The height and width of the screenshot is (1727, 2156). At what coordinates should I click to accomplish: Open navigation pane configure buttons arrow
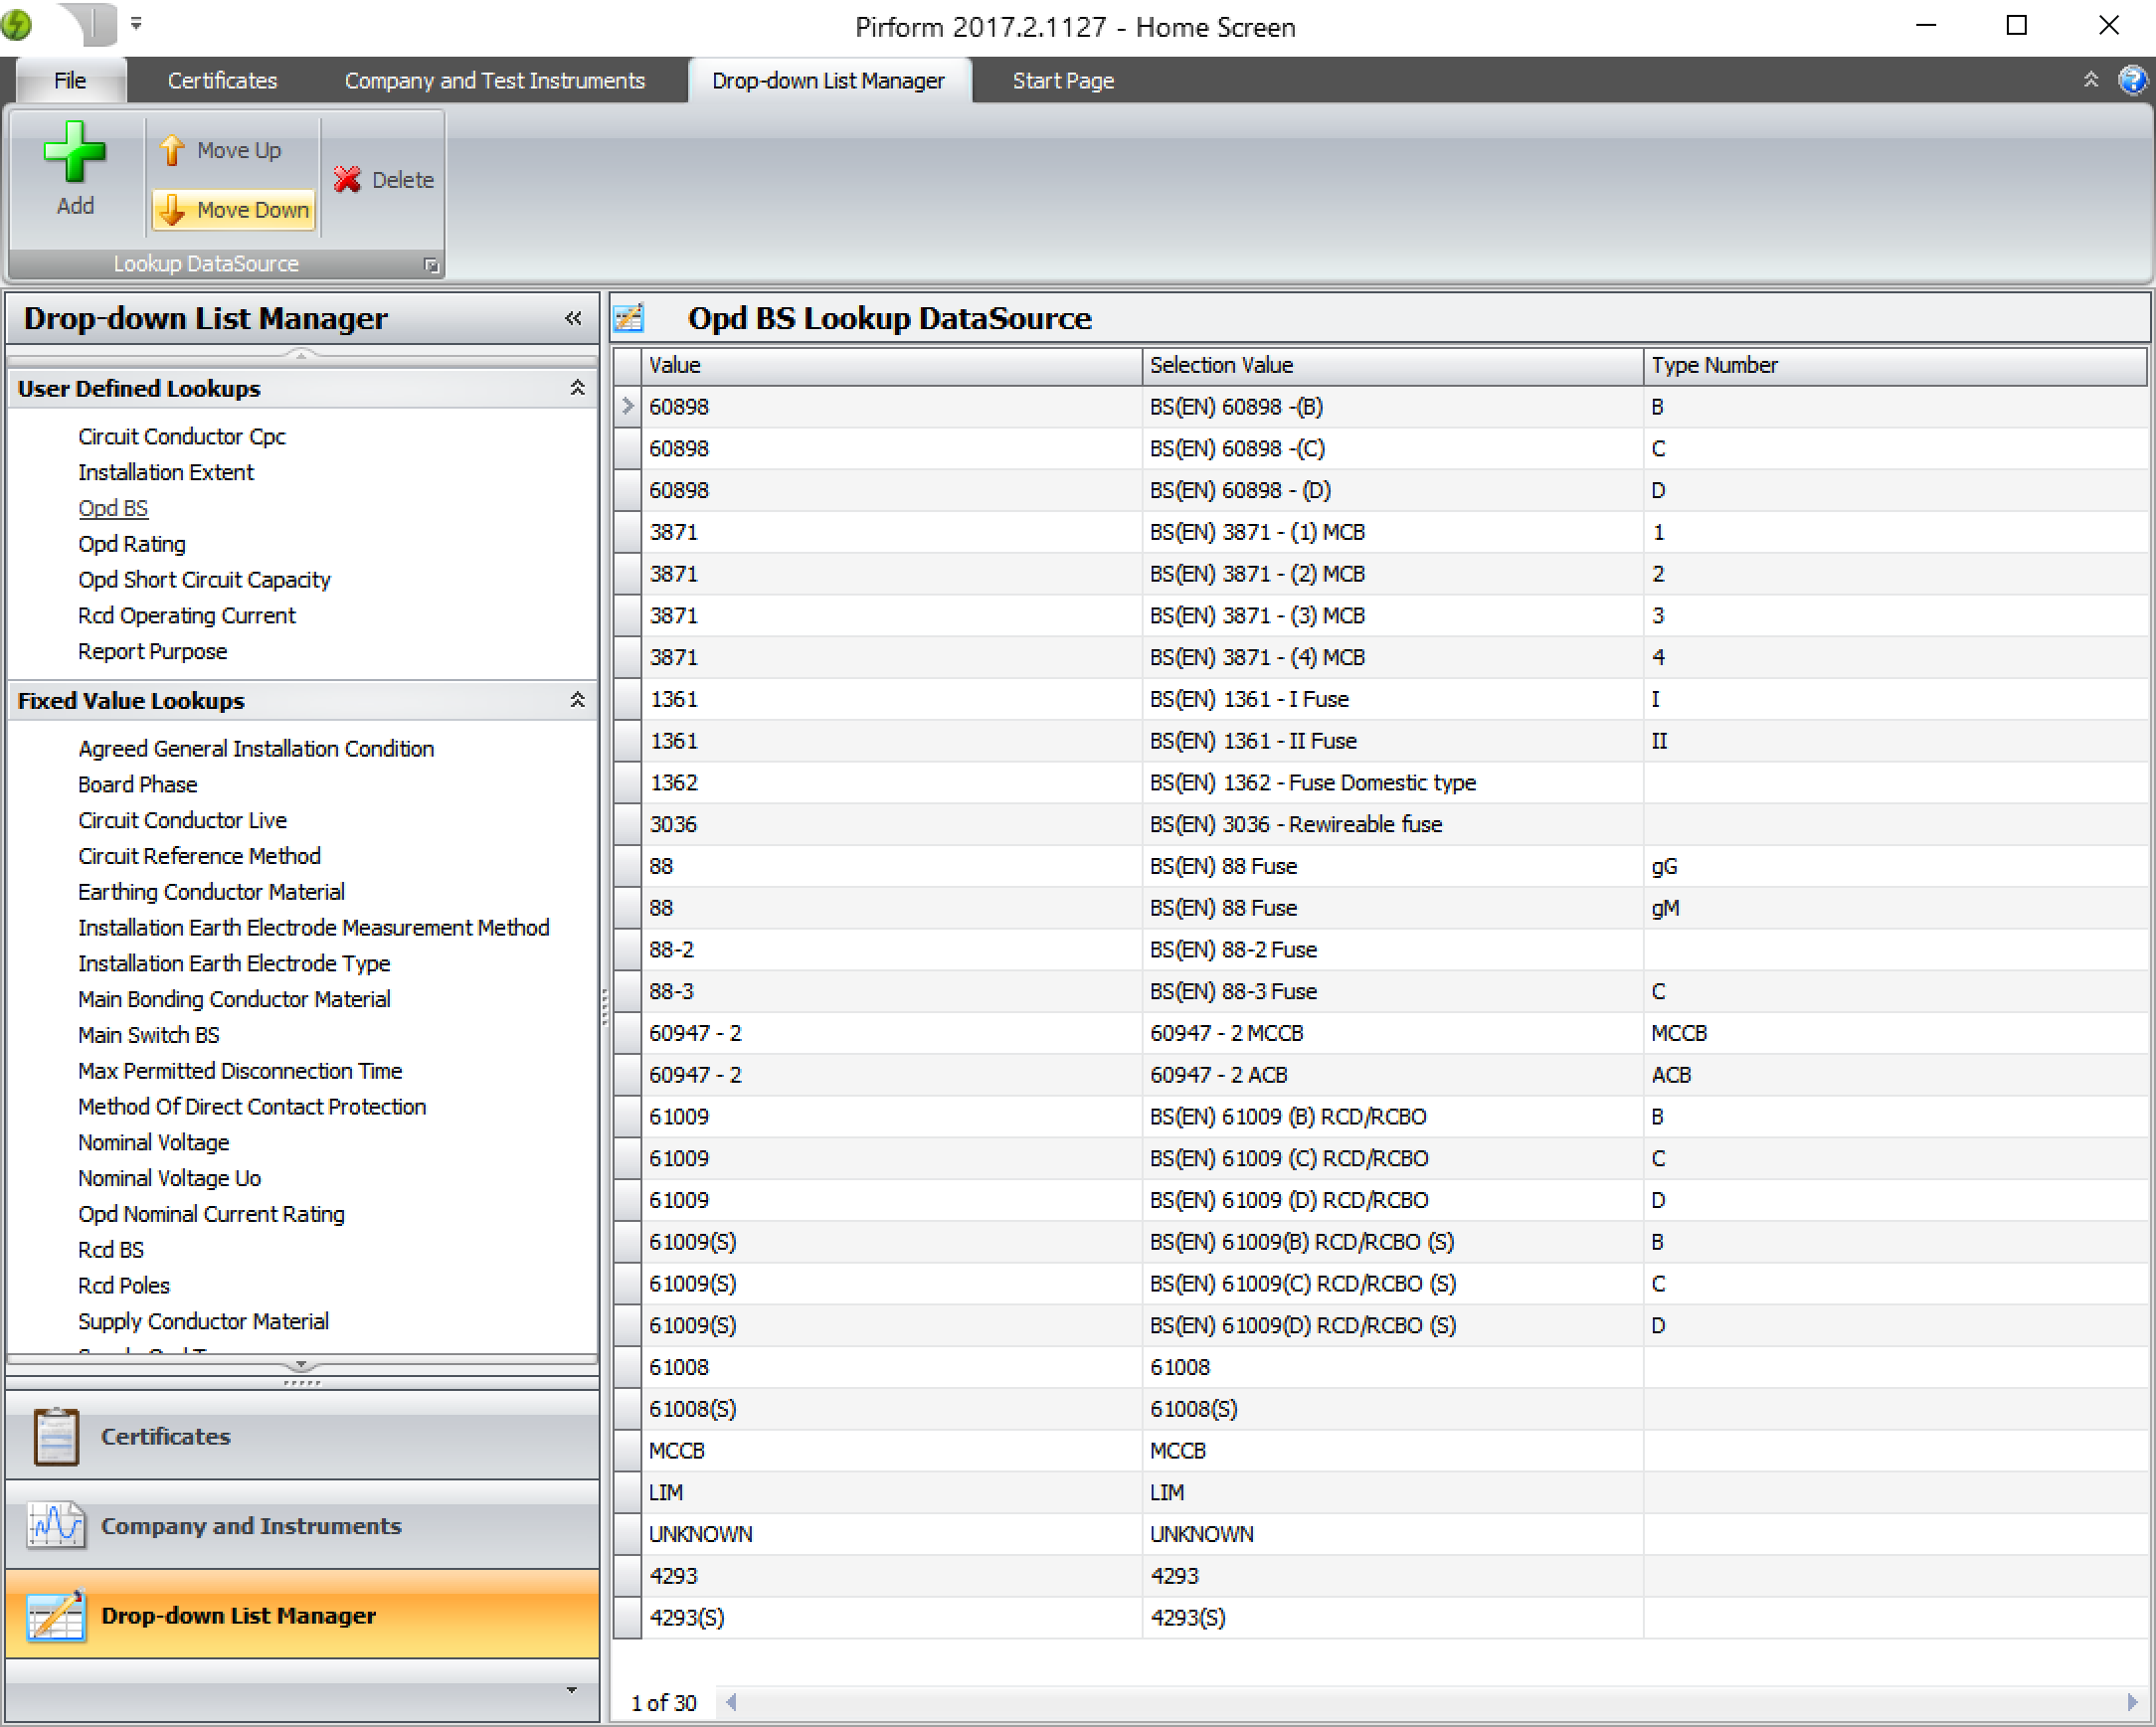tap(572, 1690)
